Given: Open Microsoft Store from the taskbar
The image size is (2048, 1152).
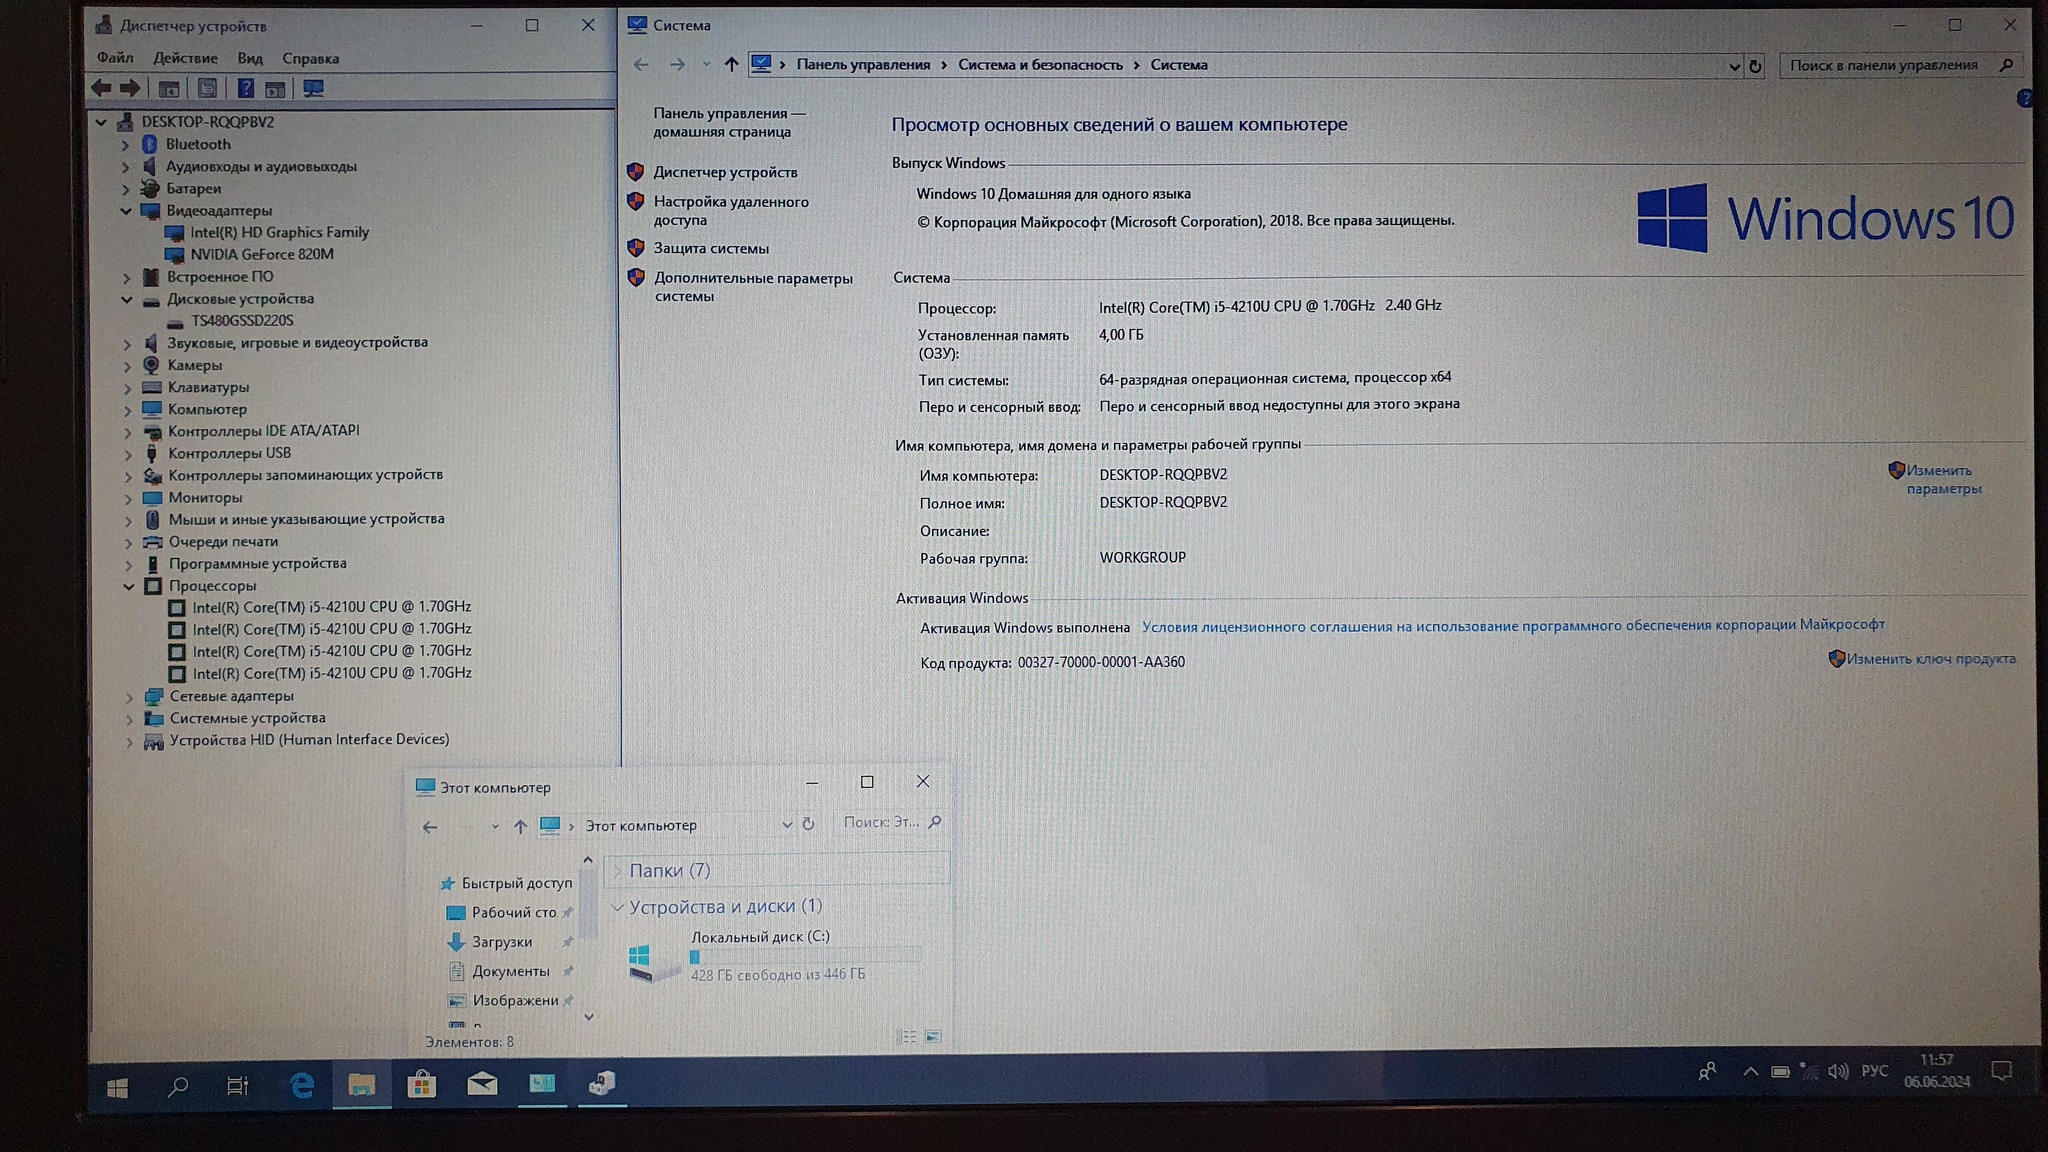Looking at the screenshot, I should coord(421,1085).
